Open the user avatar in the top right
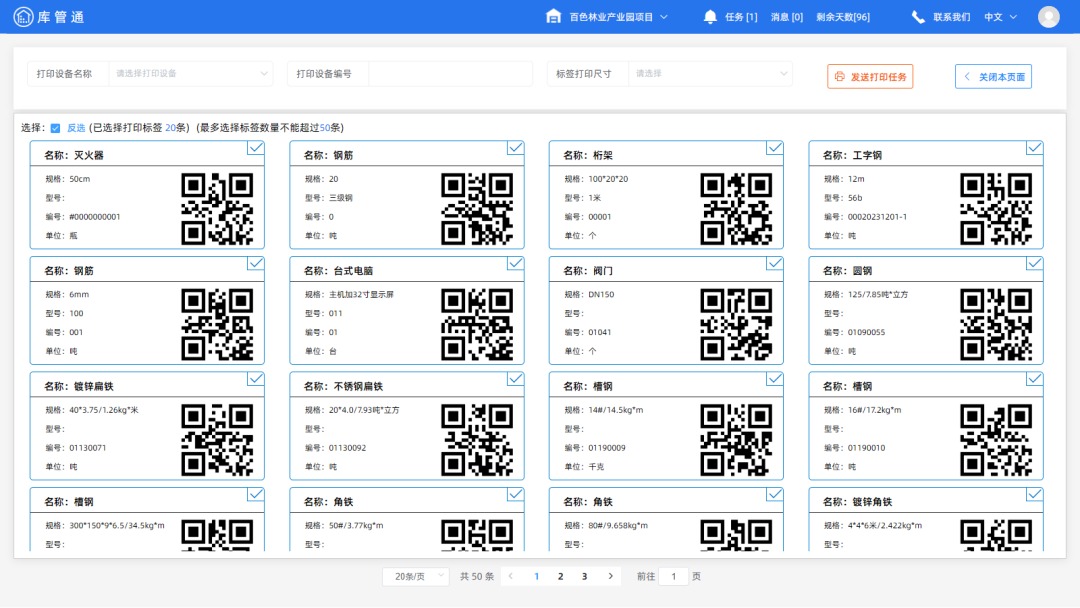The height and width of the screenshot is (608, 1080). (x=1048, y=16)
